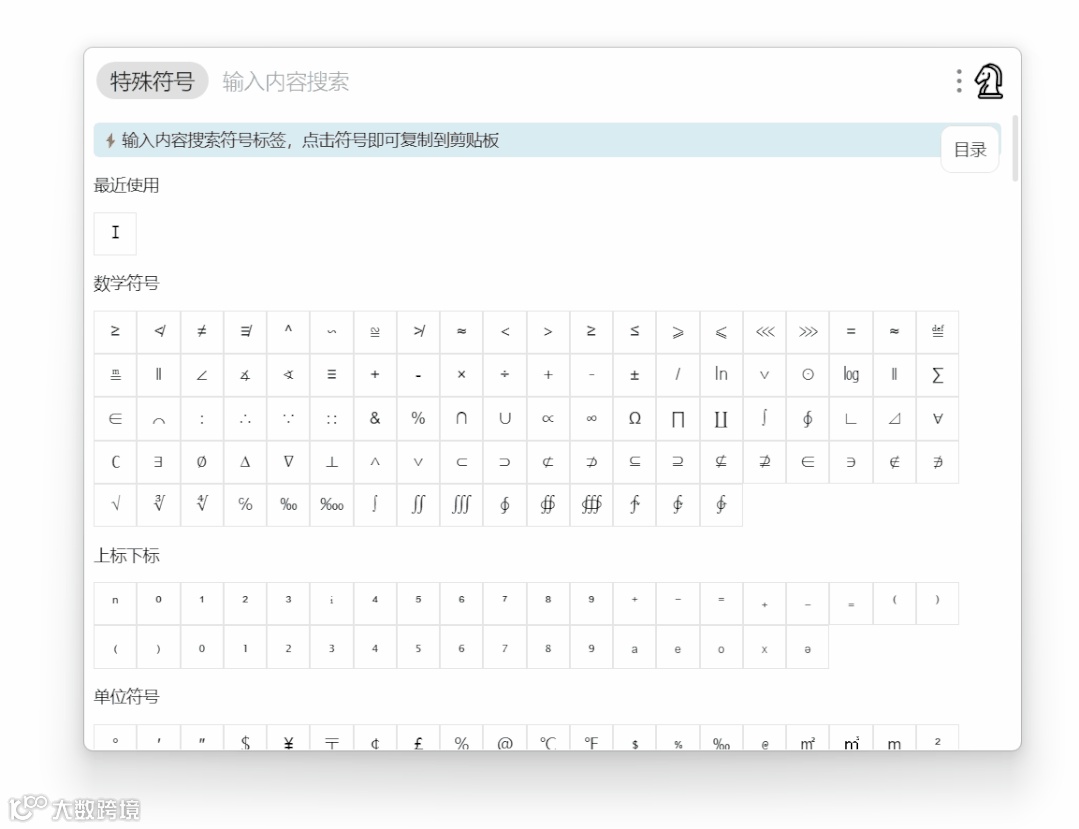Image resolution: width=1079 pixels, height=829 pixels.
Task: Open the 目录 table of contents
Action: pyautogui.click(x=970, y=149)
